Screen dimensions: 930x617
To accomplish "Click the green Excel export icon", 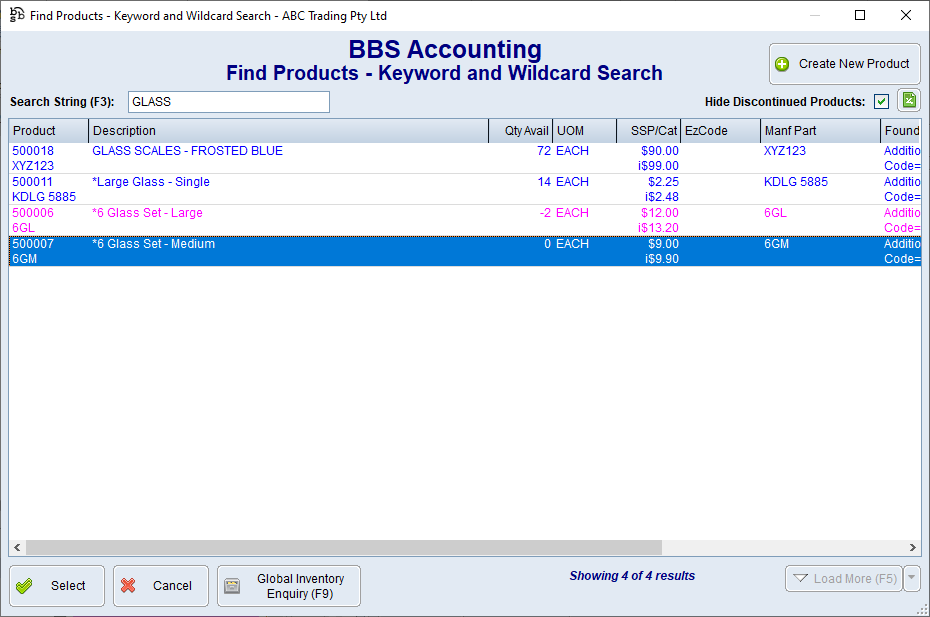I will click(x=908, y=101).
